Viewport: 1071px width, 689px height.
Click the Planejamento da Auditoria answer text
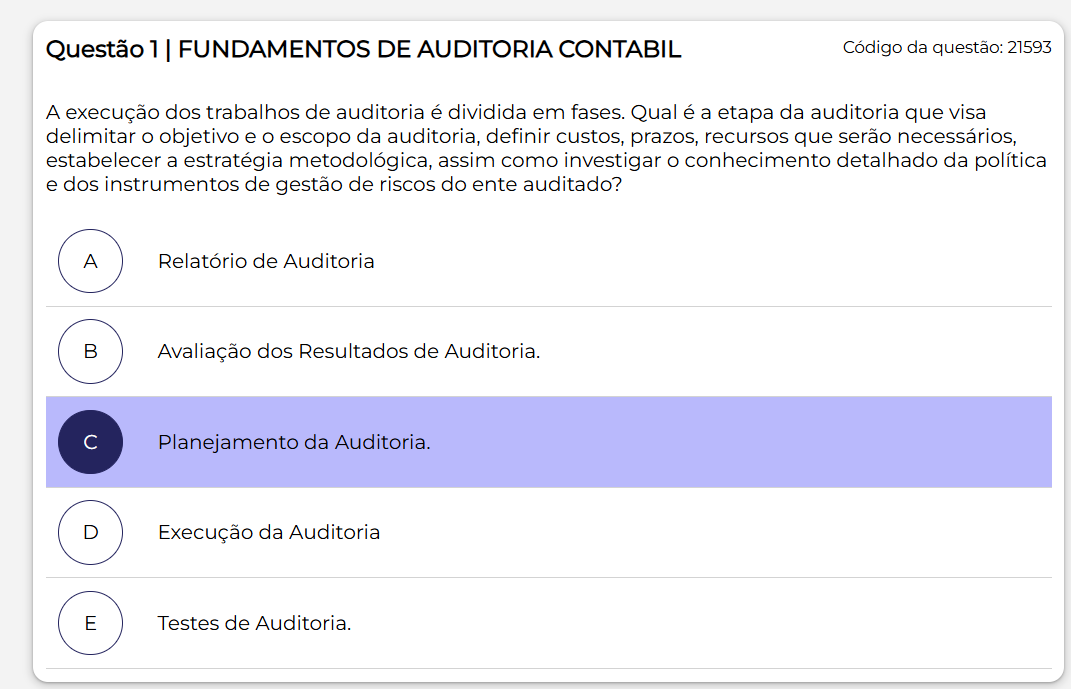coord(294,442)
